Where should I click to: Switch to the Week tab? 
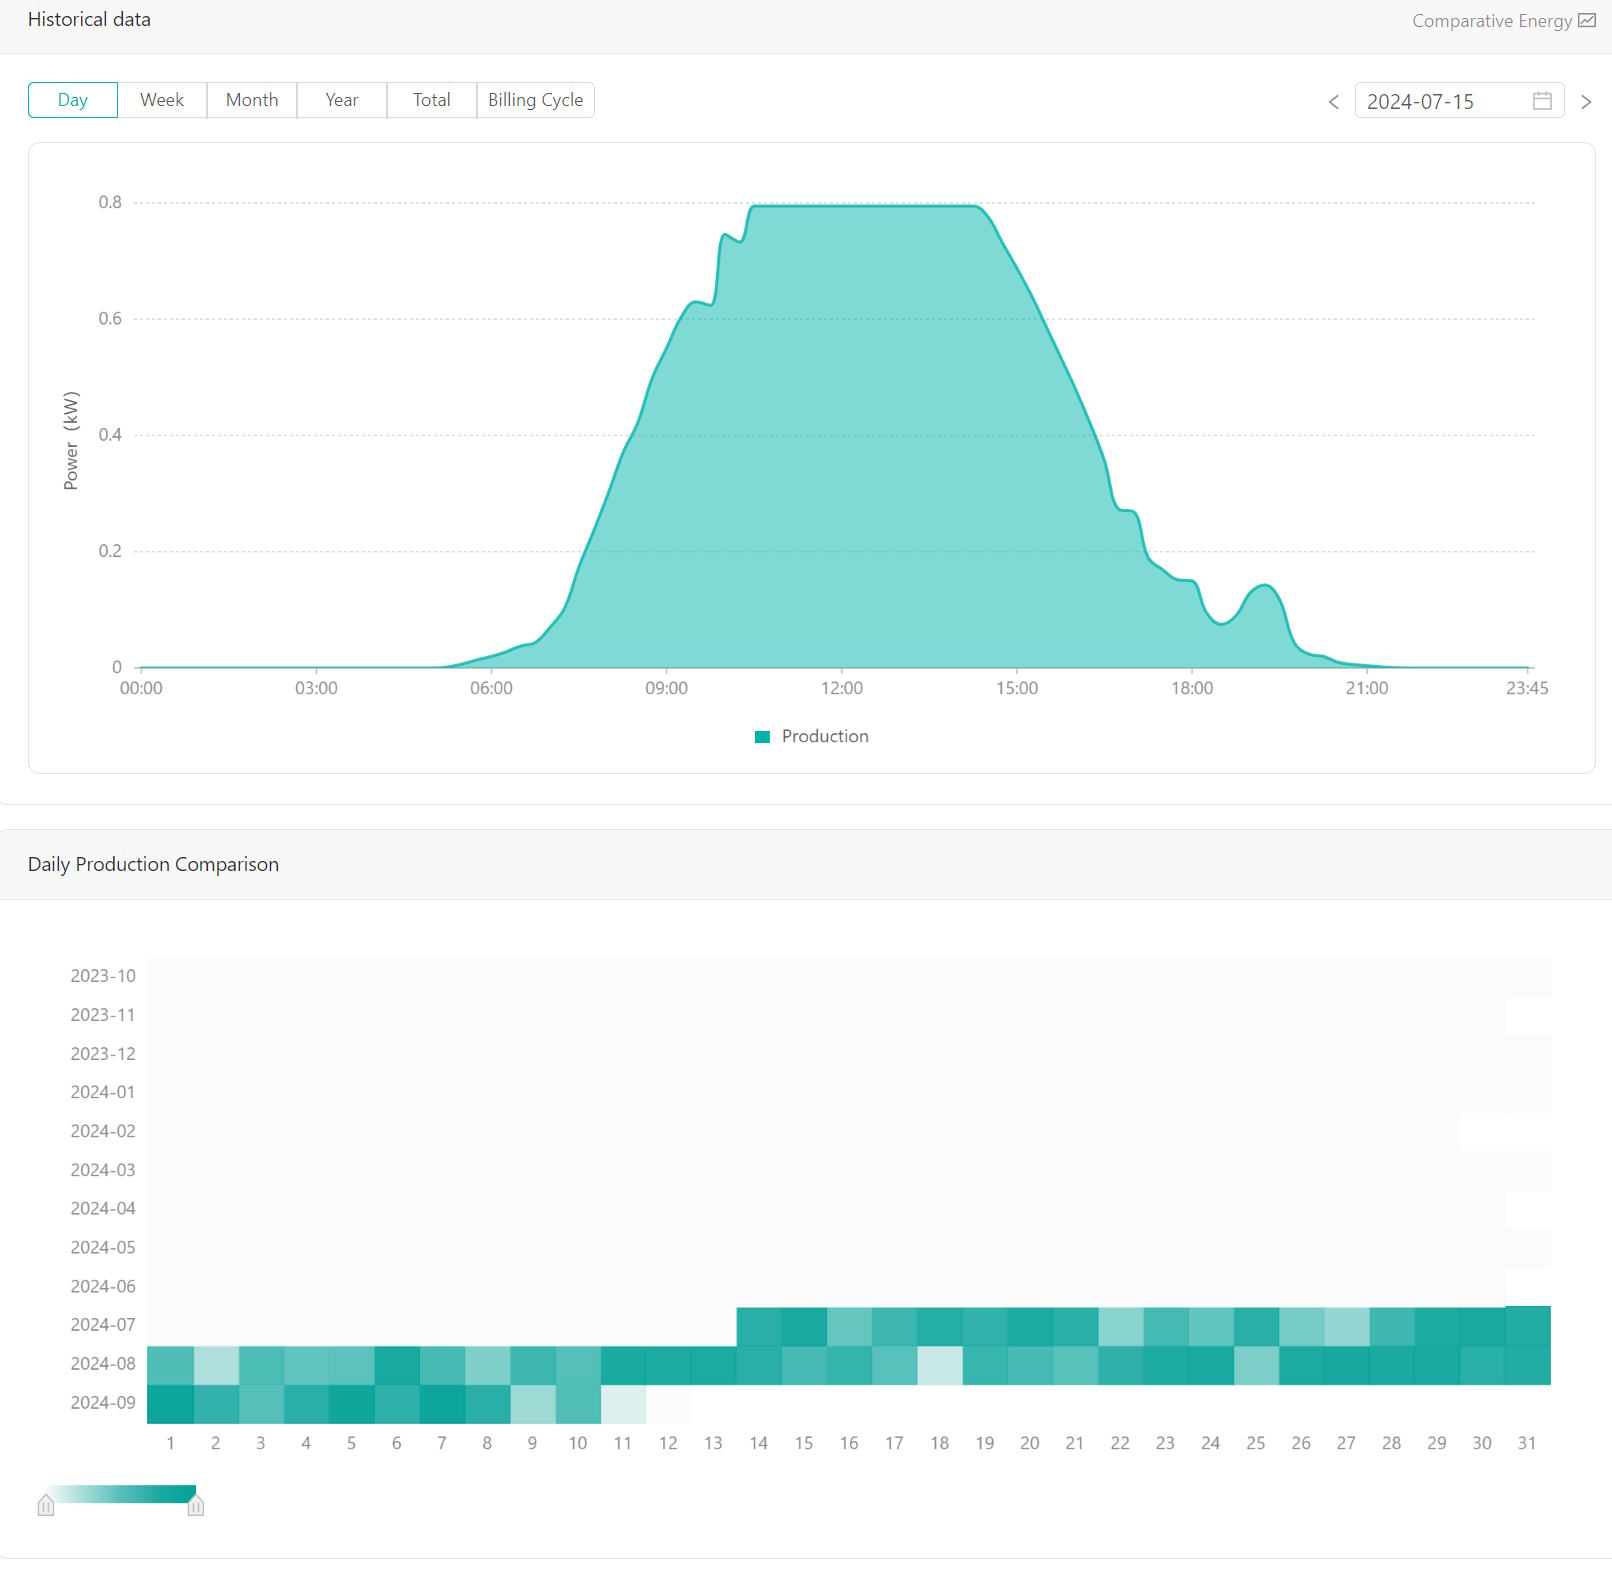coord(162,100)
